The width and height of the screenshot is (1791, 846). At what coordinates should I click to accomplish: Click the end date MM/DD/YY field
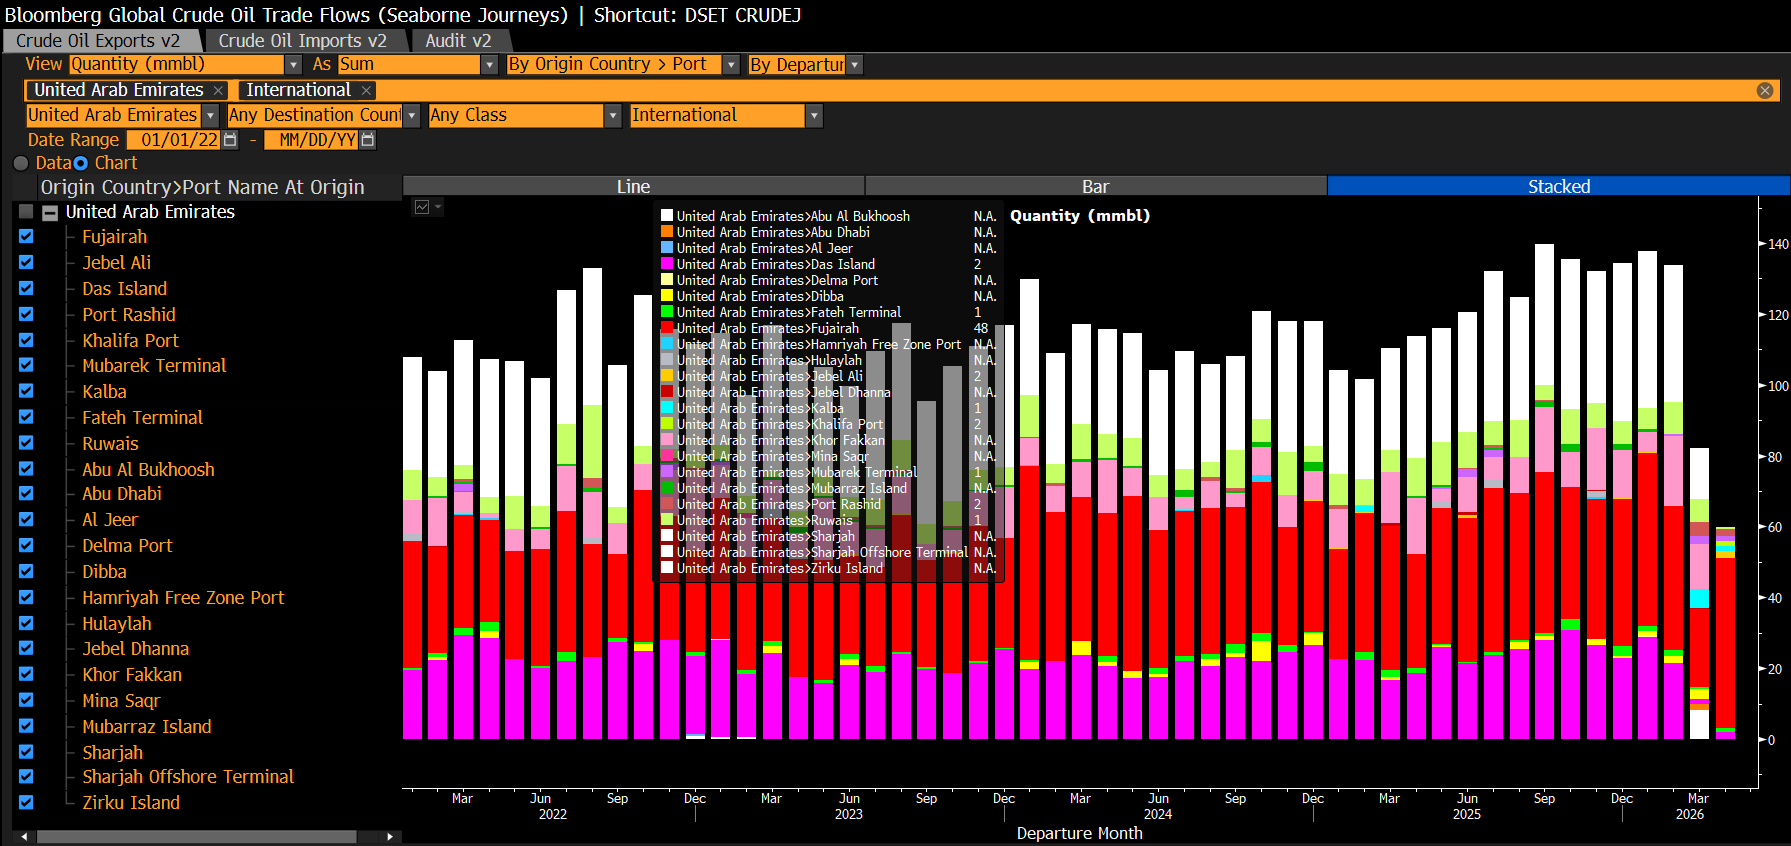[316, 140]
